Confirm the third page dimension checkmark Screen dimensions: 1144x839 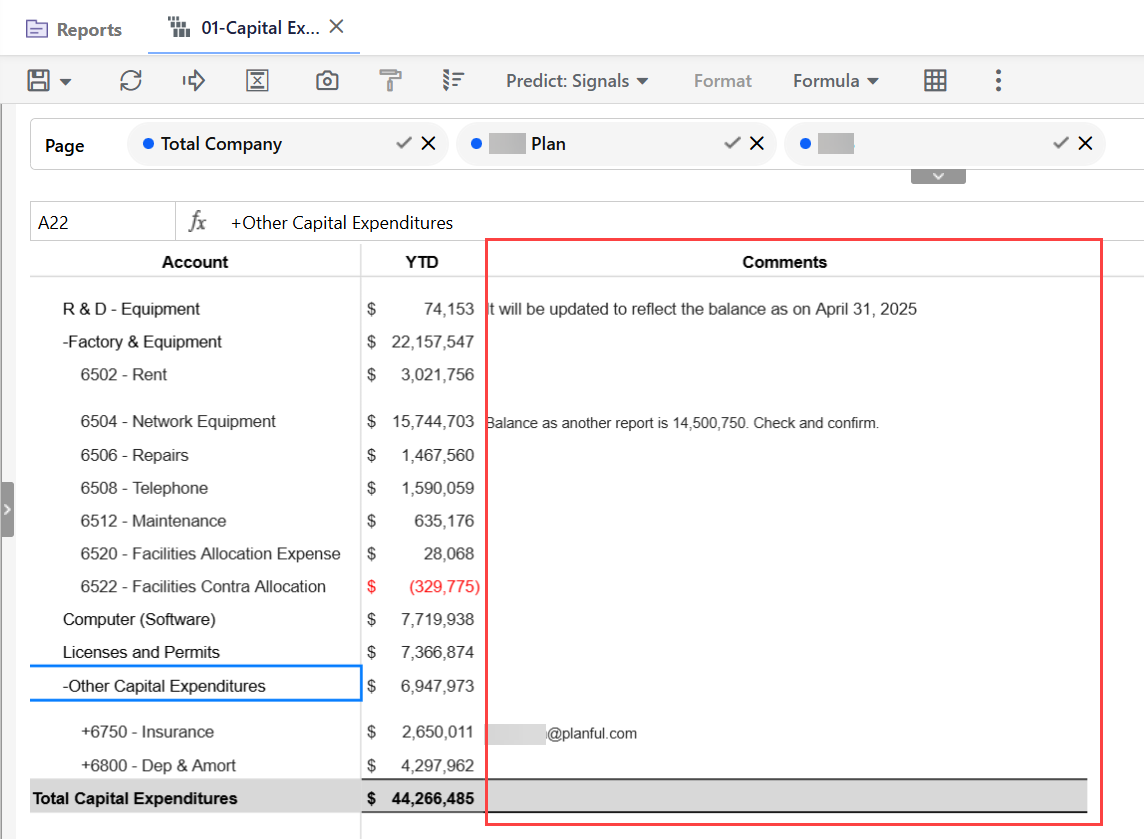pos(1061,143)
